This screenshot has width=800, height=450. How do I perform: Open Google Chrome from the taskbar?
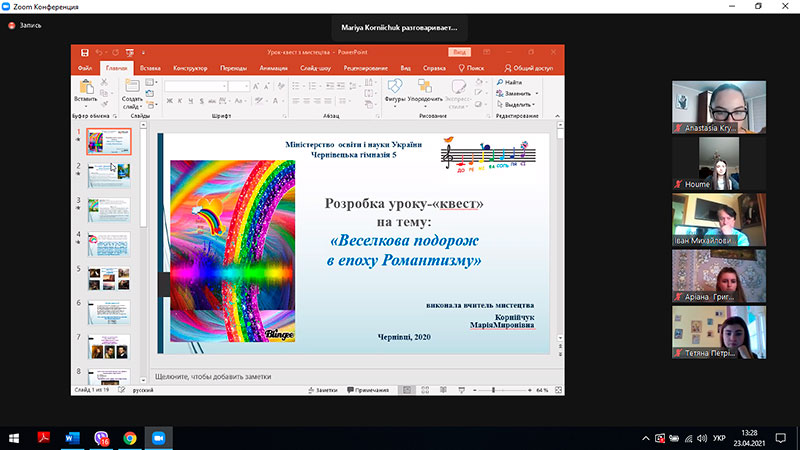(130, 438)
